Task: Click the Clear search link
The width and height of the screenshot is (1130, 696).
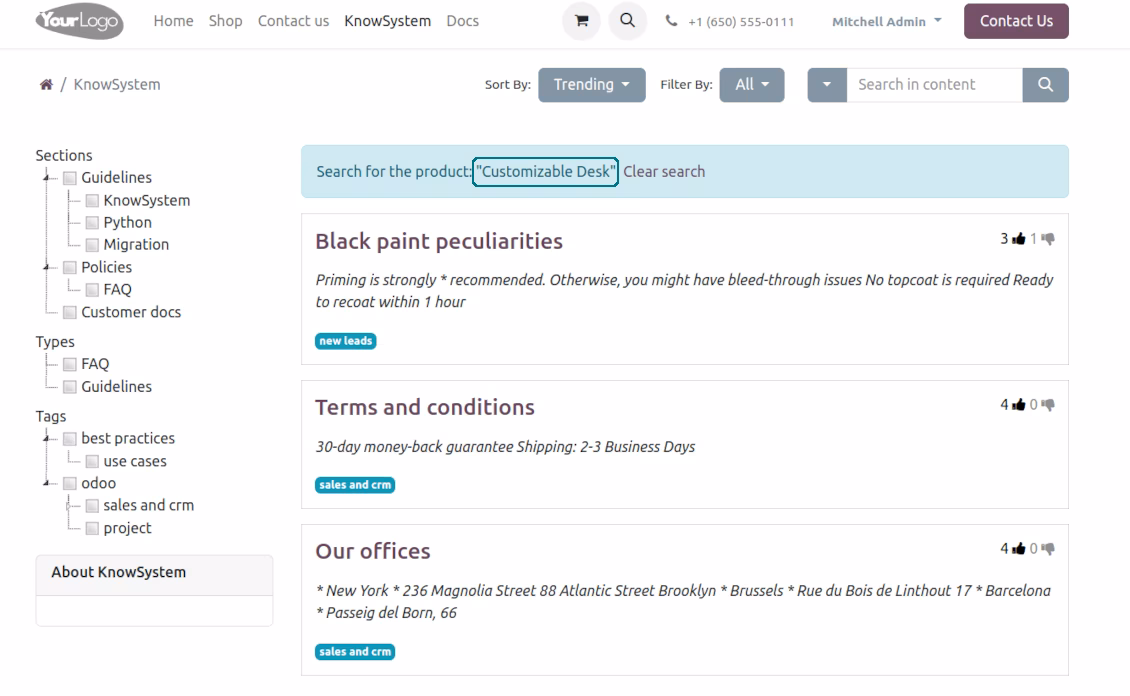Action: 664,171
